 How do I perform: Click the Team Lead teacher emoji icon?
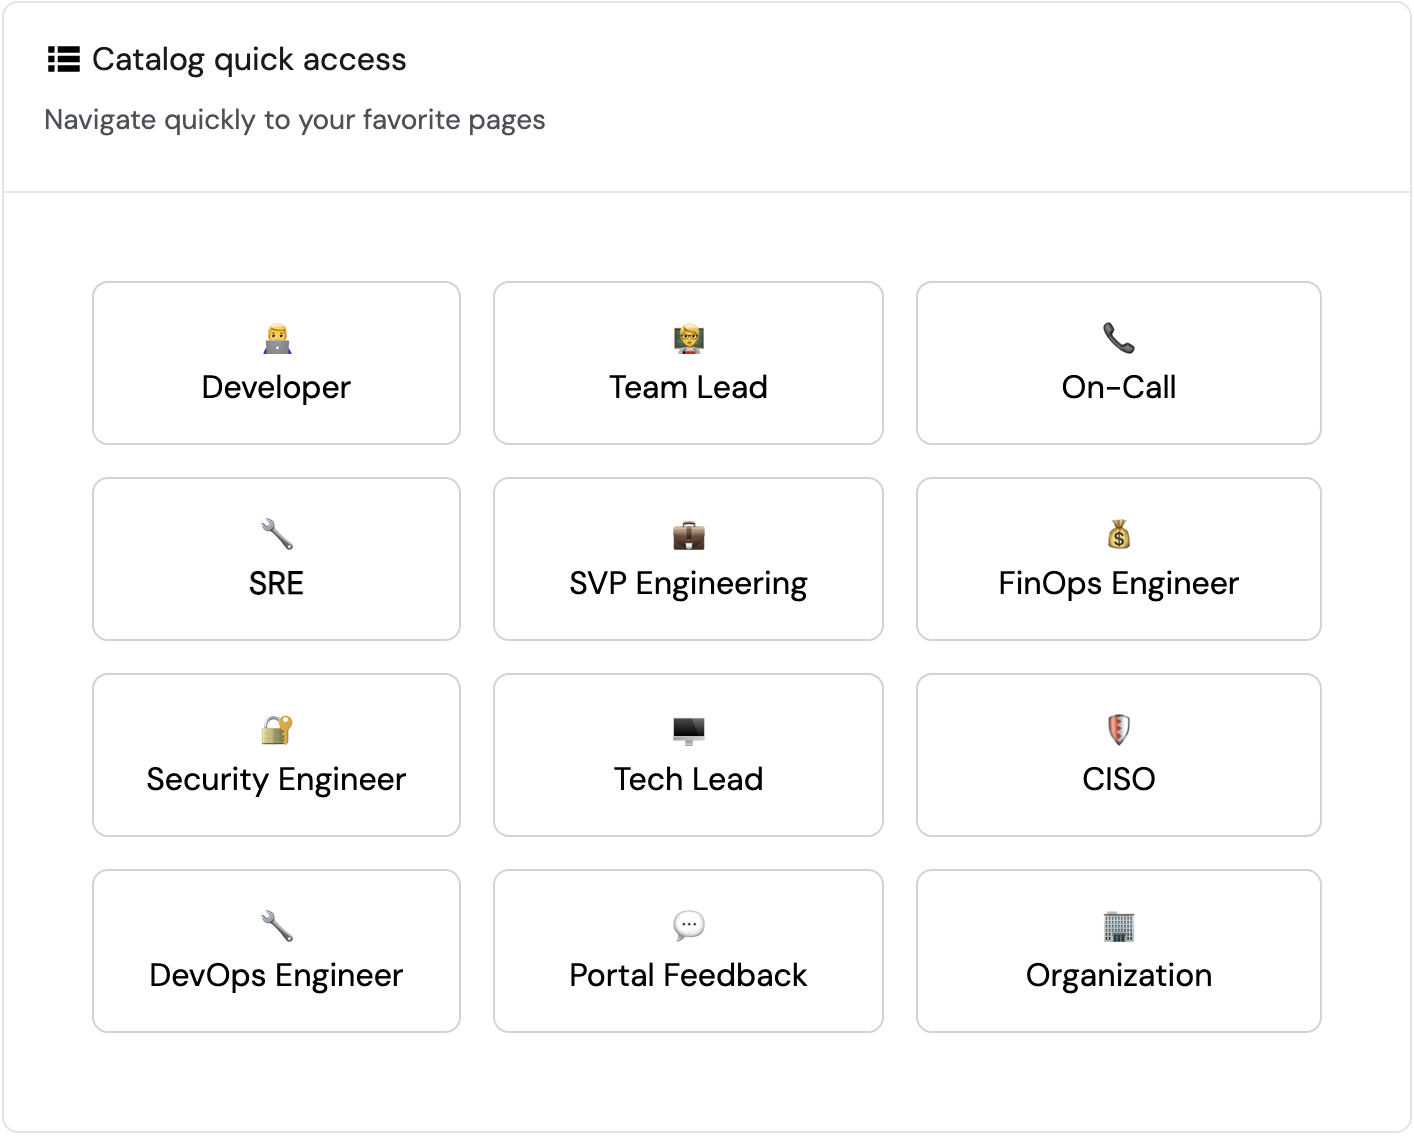coord(688,339)
